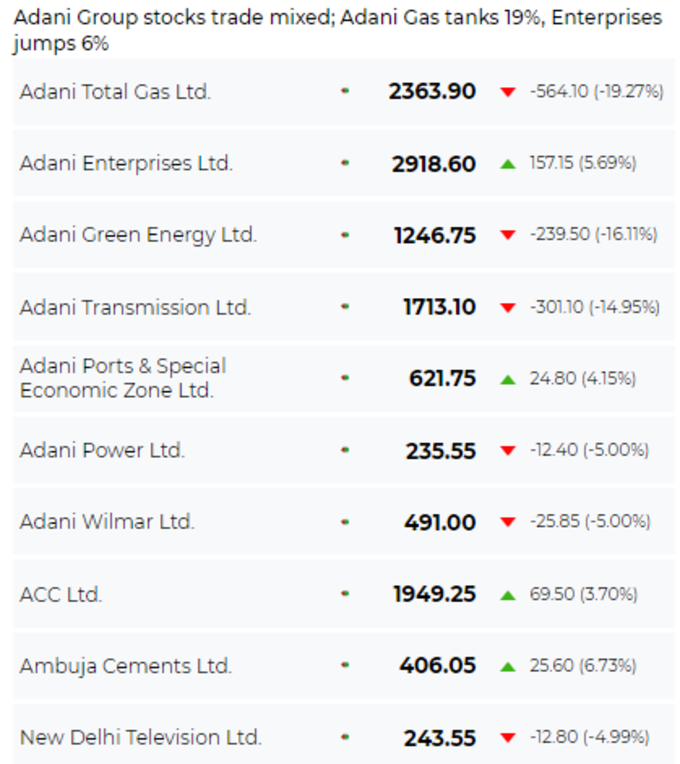The width and height of the screenshot is (680, 764).
Task: Click the red down triangle for Adani Transmission
Action: (x=508, y=307)
